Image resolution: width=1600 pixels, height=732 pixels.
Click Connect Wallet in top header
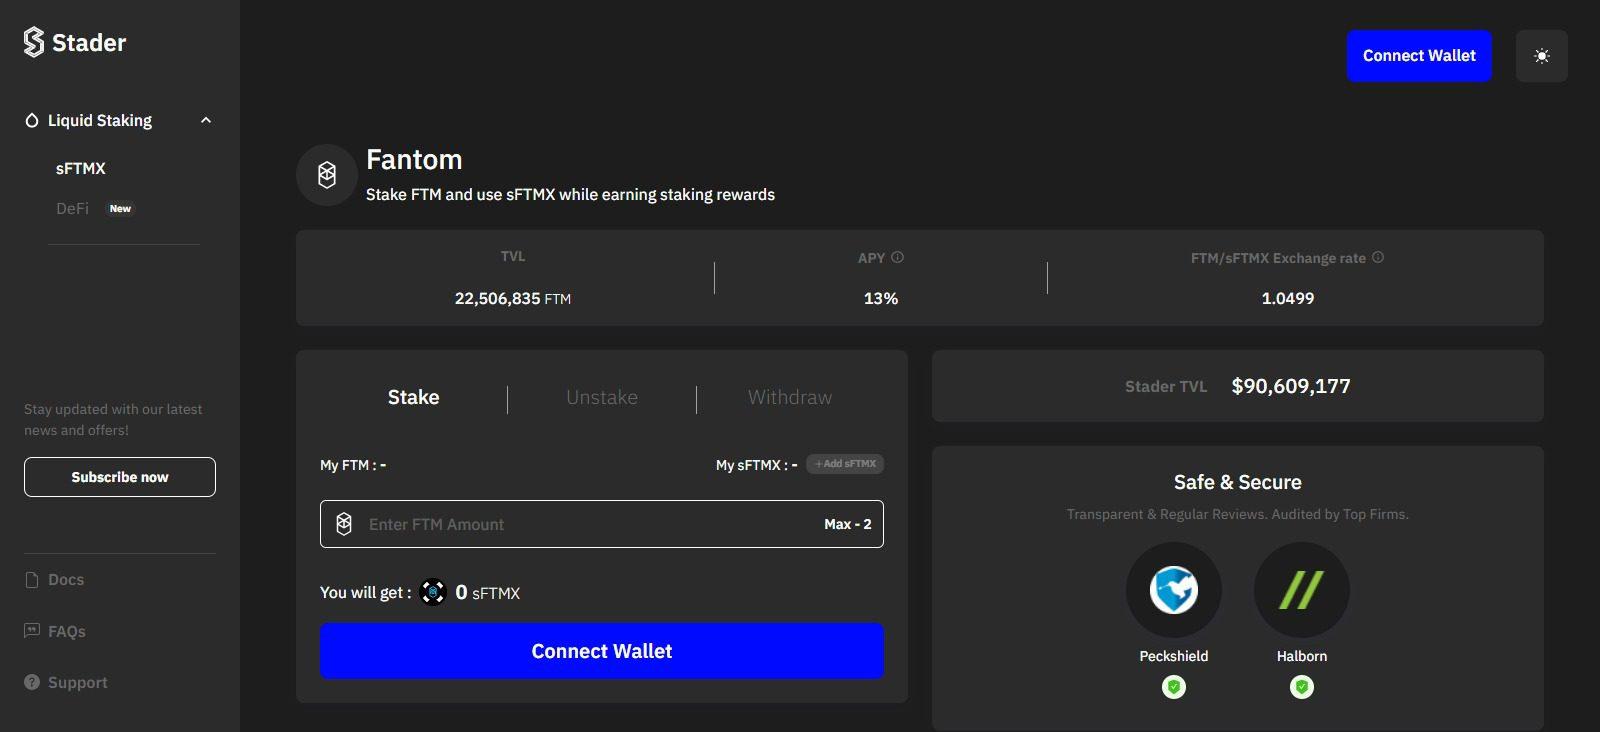tap(1419, 56)
